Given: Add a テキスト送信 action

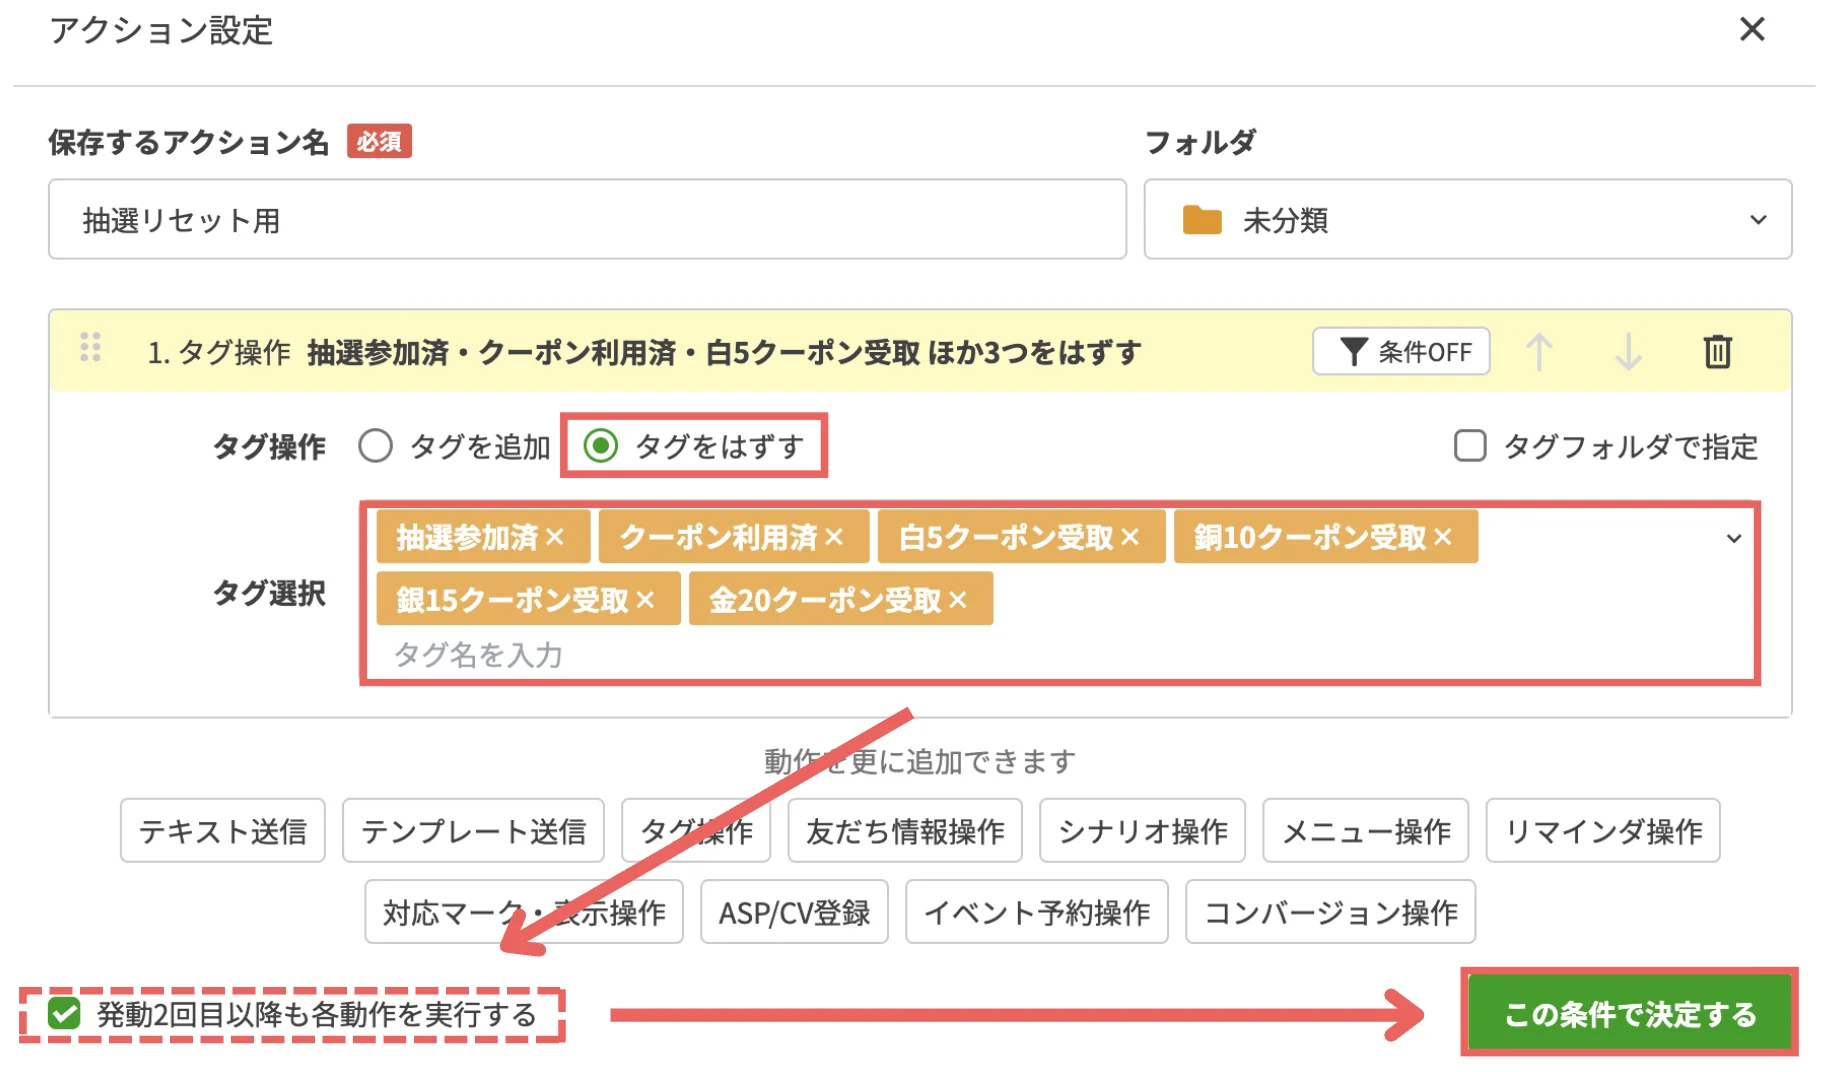Looking at the screenshot, I should pyautogui.click(x=223, y=830).
